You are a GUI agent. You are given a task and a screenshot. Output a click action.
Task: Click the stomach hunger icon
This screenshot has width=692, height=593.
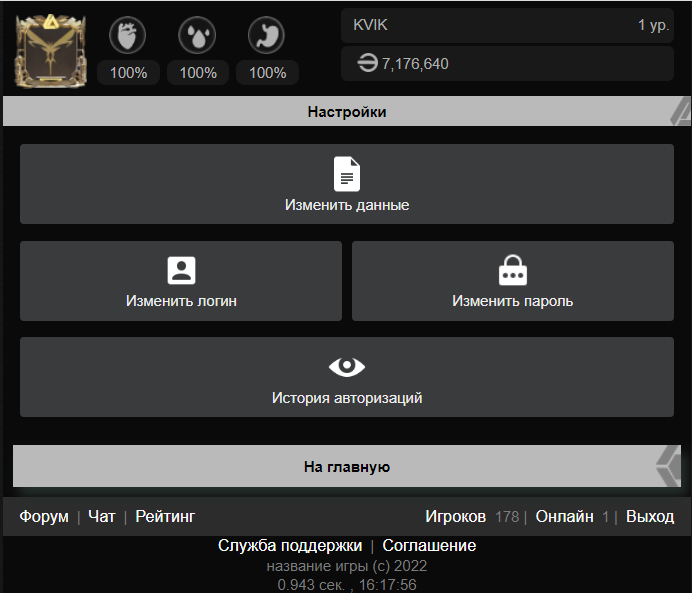(267, 36)
